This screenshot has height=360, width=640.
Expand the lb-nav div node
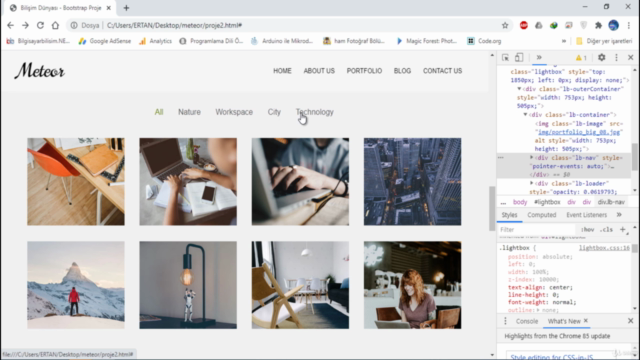click(x=531, y=158)
